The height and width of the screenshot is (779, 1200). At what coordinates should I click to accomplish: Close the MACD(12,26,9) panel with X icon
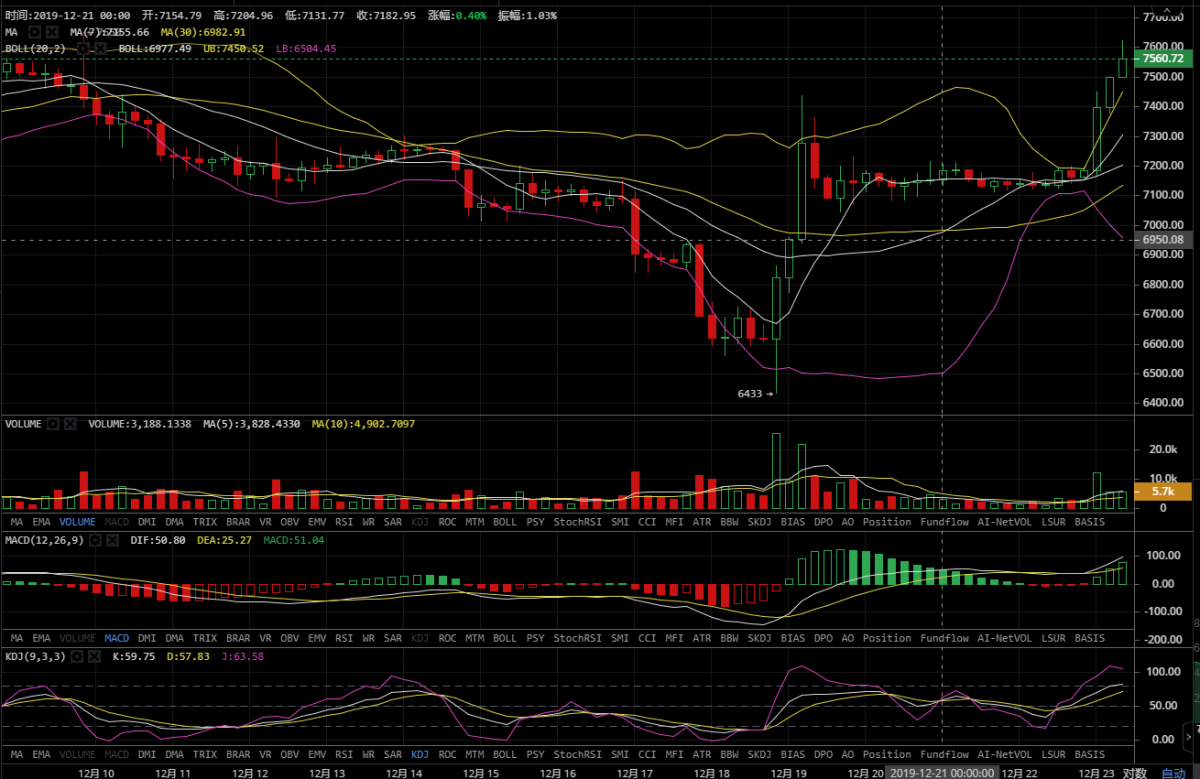click(x=111, y=540)
